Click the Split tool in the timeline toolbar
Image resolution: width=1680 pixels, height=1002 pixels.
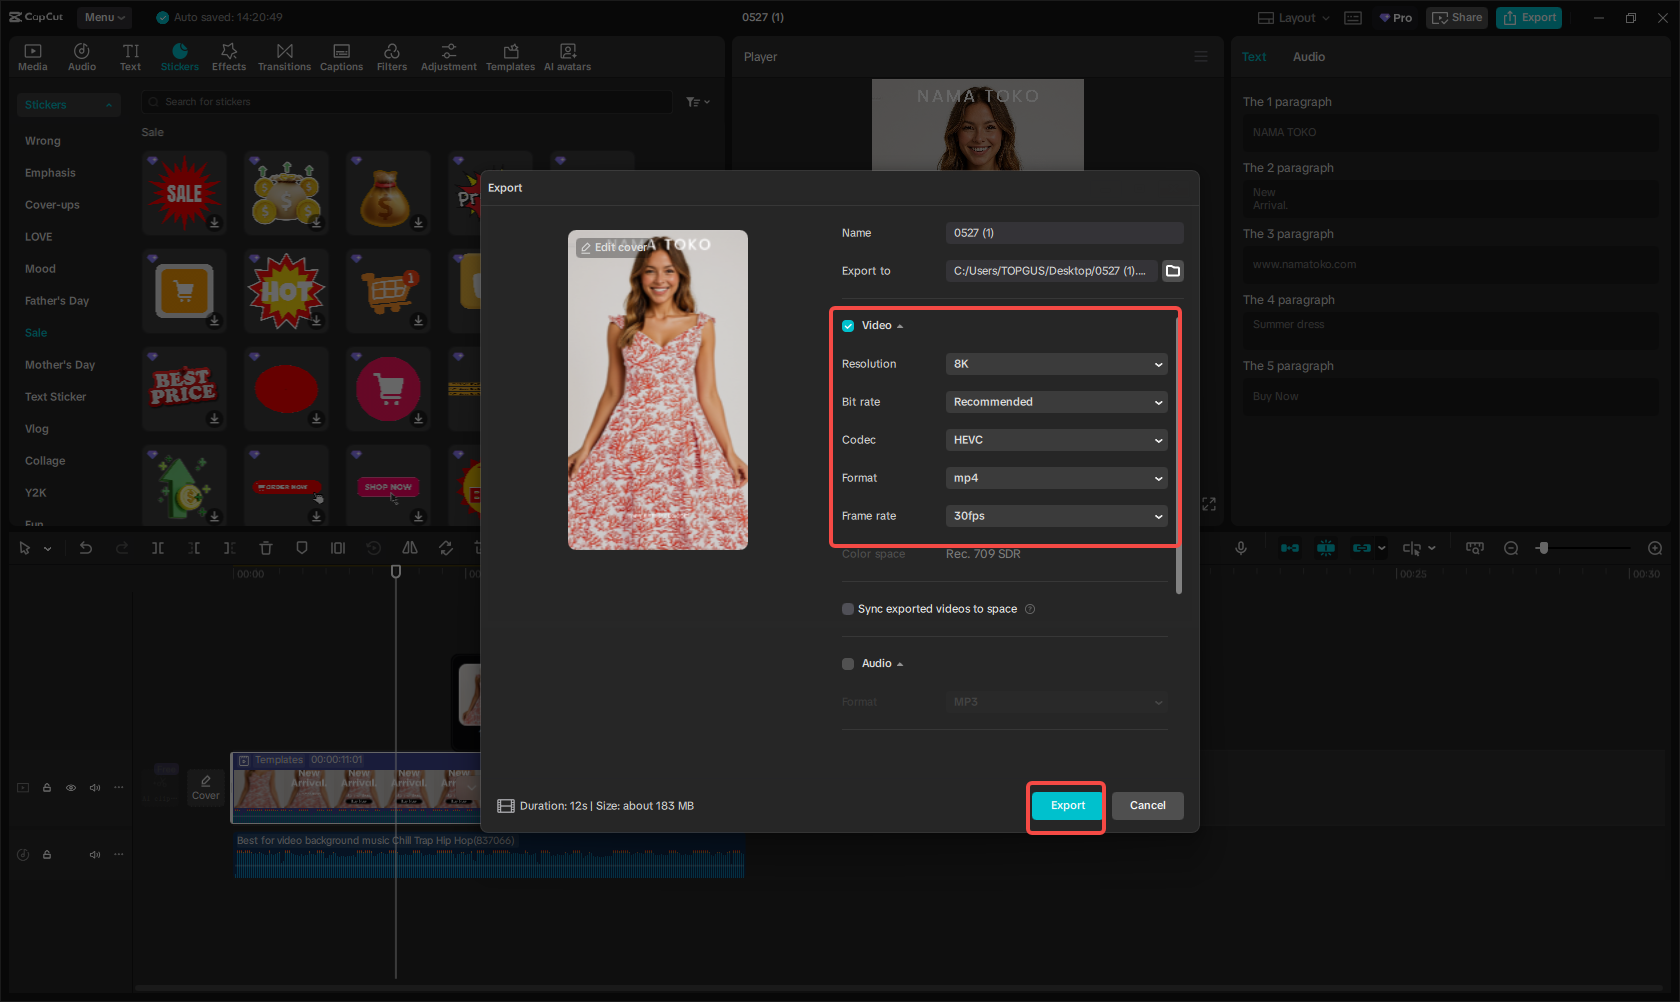point(158,548)
